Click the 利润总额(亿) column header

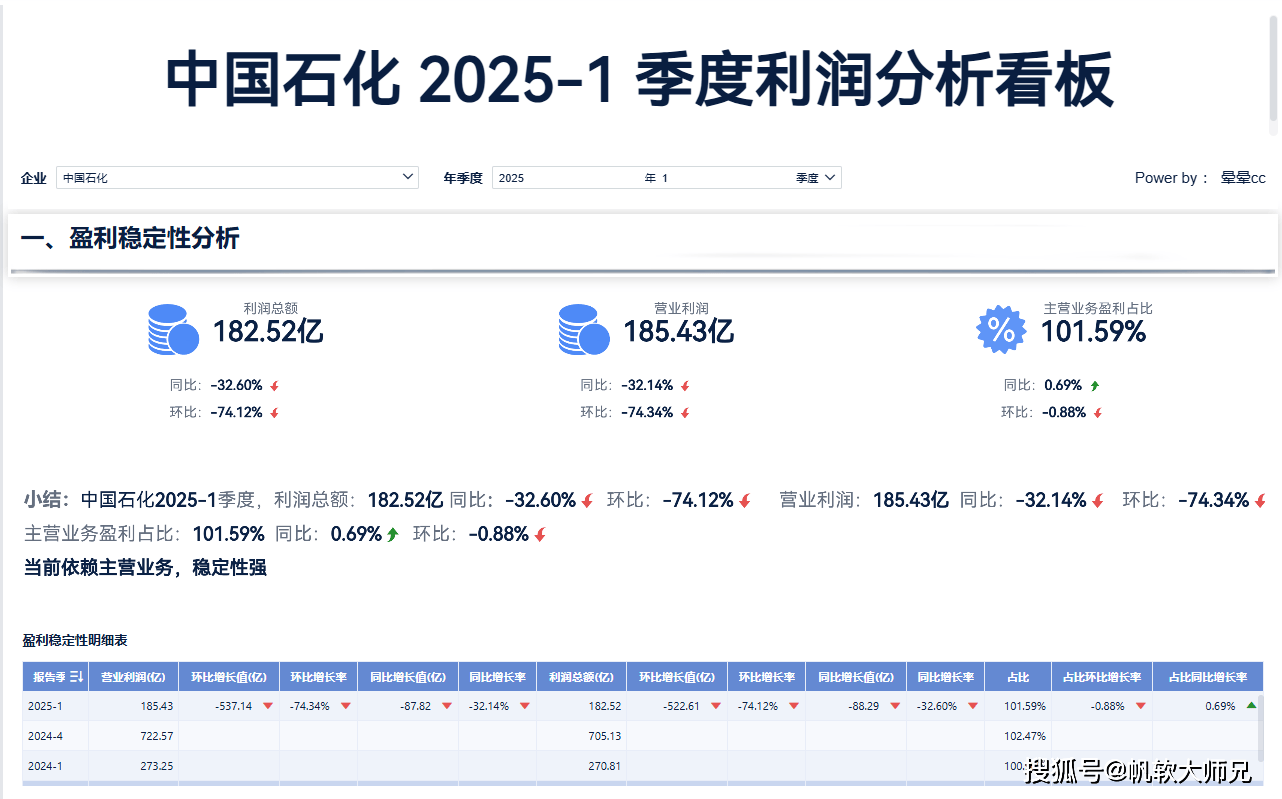[x=581, y=677]
